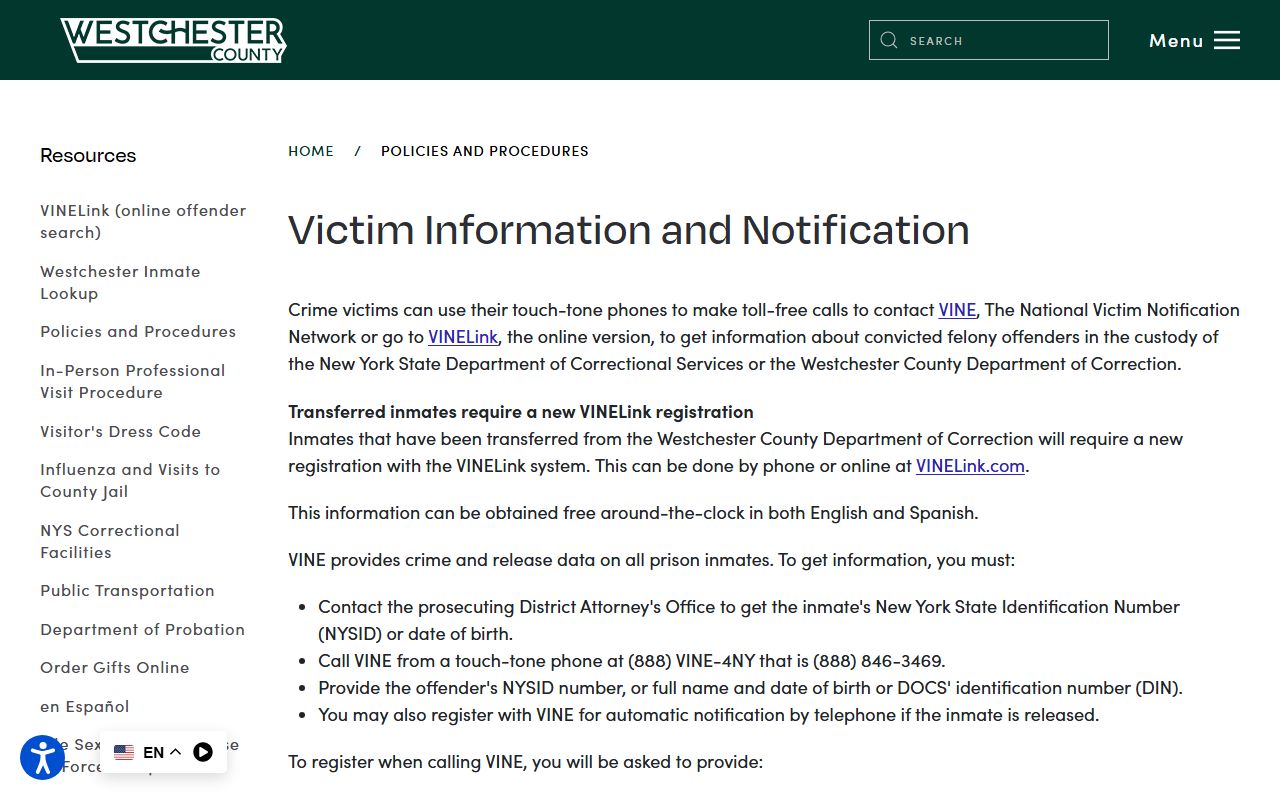This screenshot has height=800, width=1280.
Task: Select en Español sidebar link
Action: (x=85, y=707)
